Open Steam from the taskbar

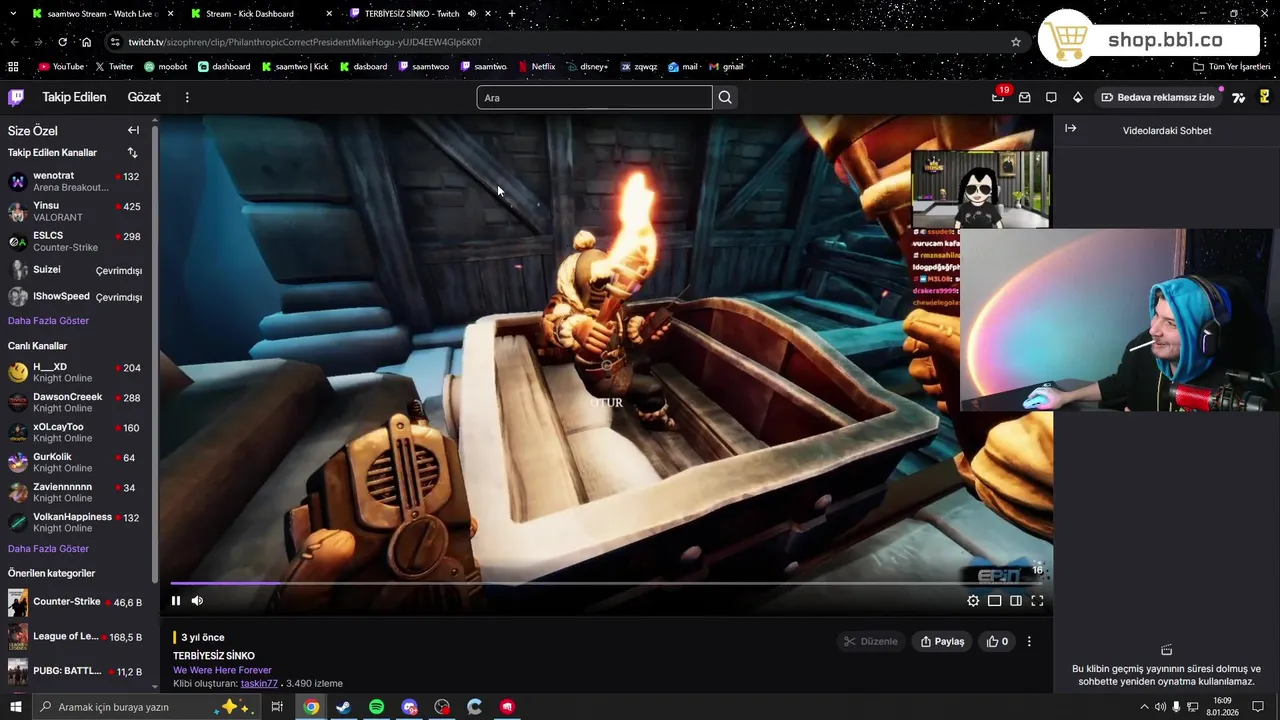click(x=343, y=707)
